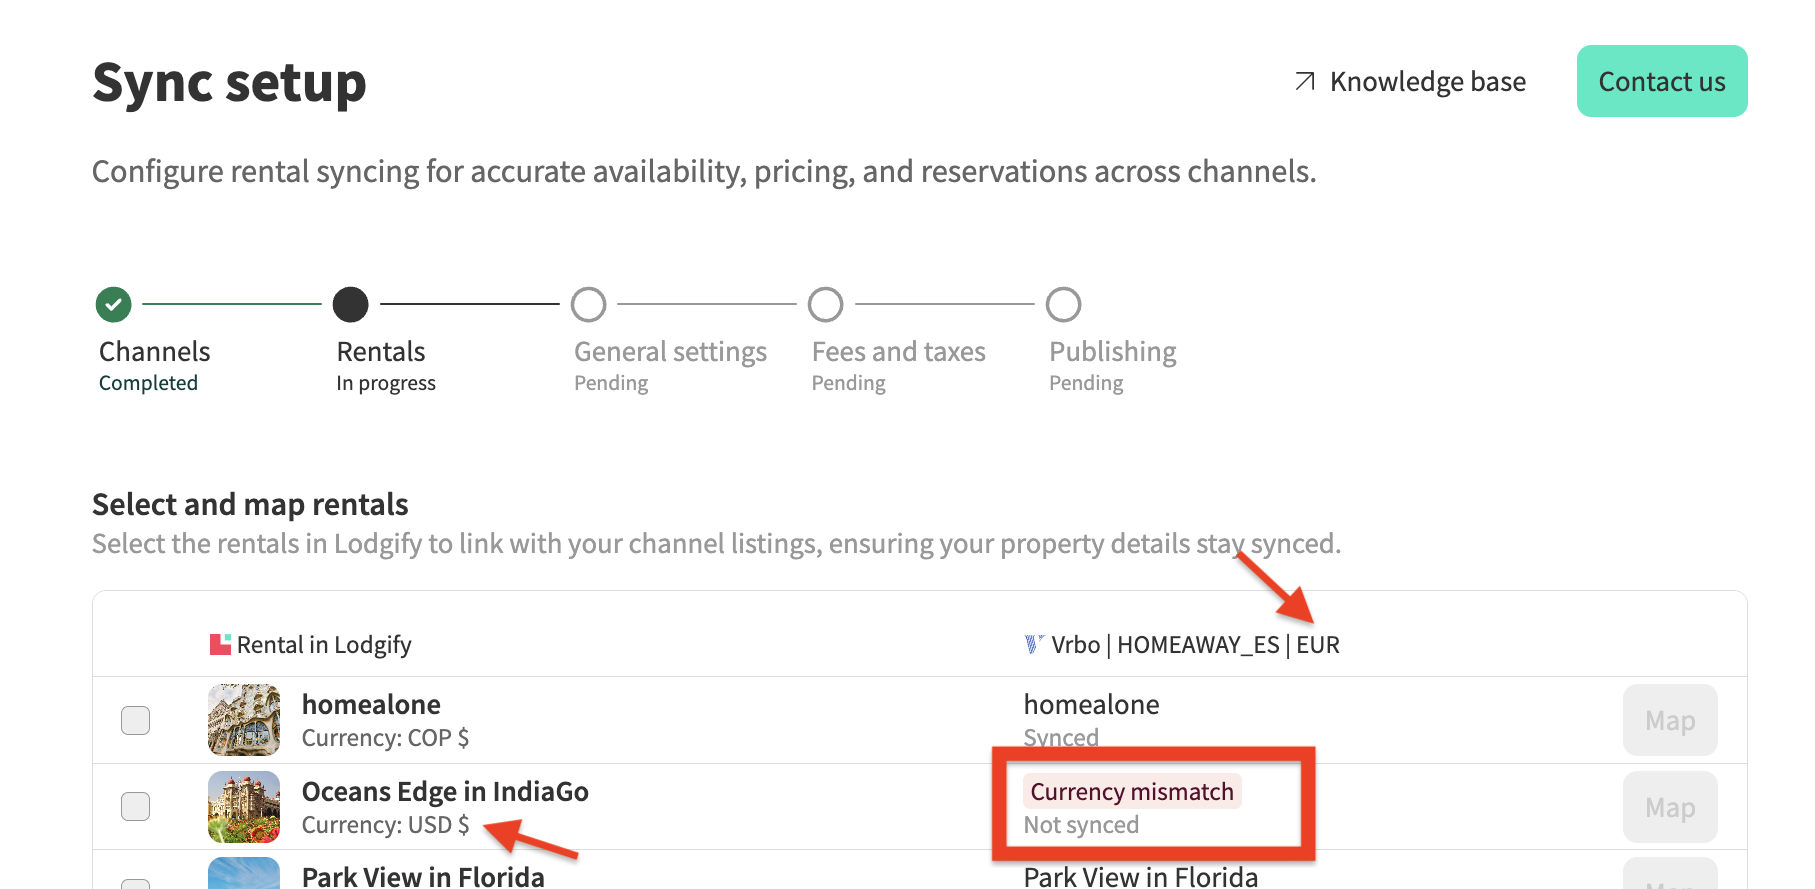Click the Knowledge base arrow icon
Viewport: 1815px width, 889px height.
click(1305, 81)
